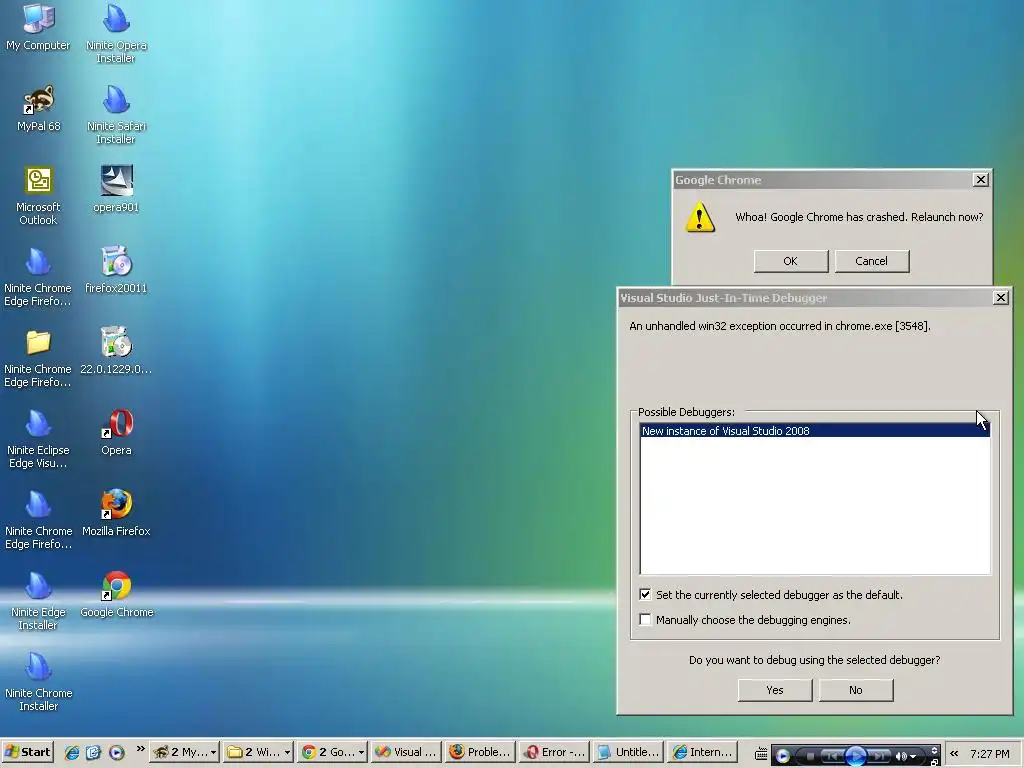The height and width of the screenshot is (768, 1024).
Task: Open My Computer desktop icon
Action: click(x=38, y=26)
